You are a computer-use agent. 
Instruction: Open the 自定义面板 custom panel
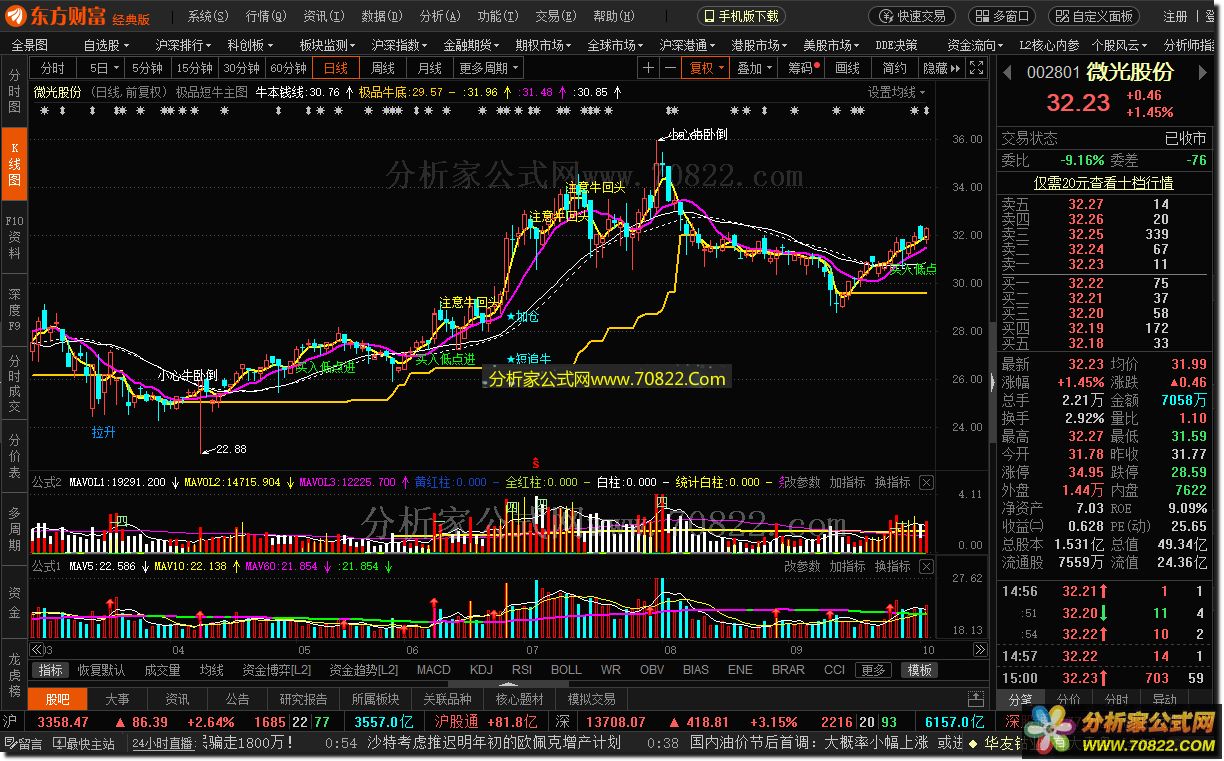pyautogui.click(x=1093, y=16)
